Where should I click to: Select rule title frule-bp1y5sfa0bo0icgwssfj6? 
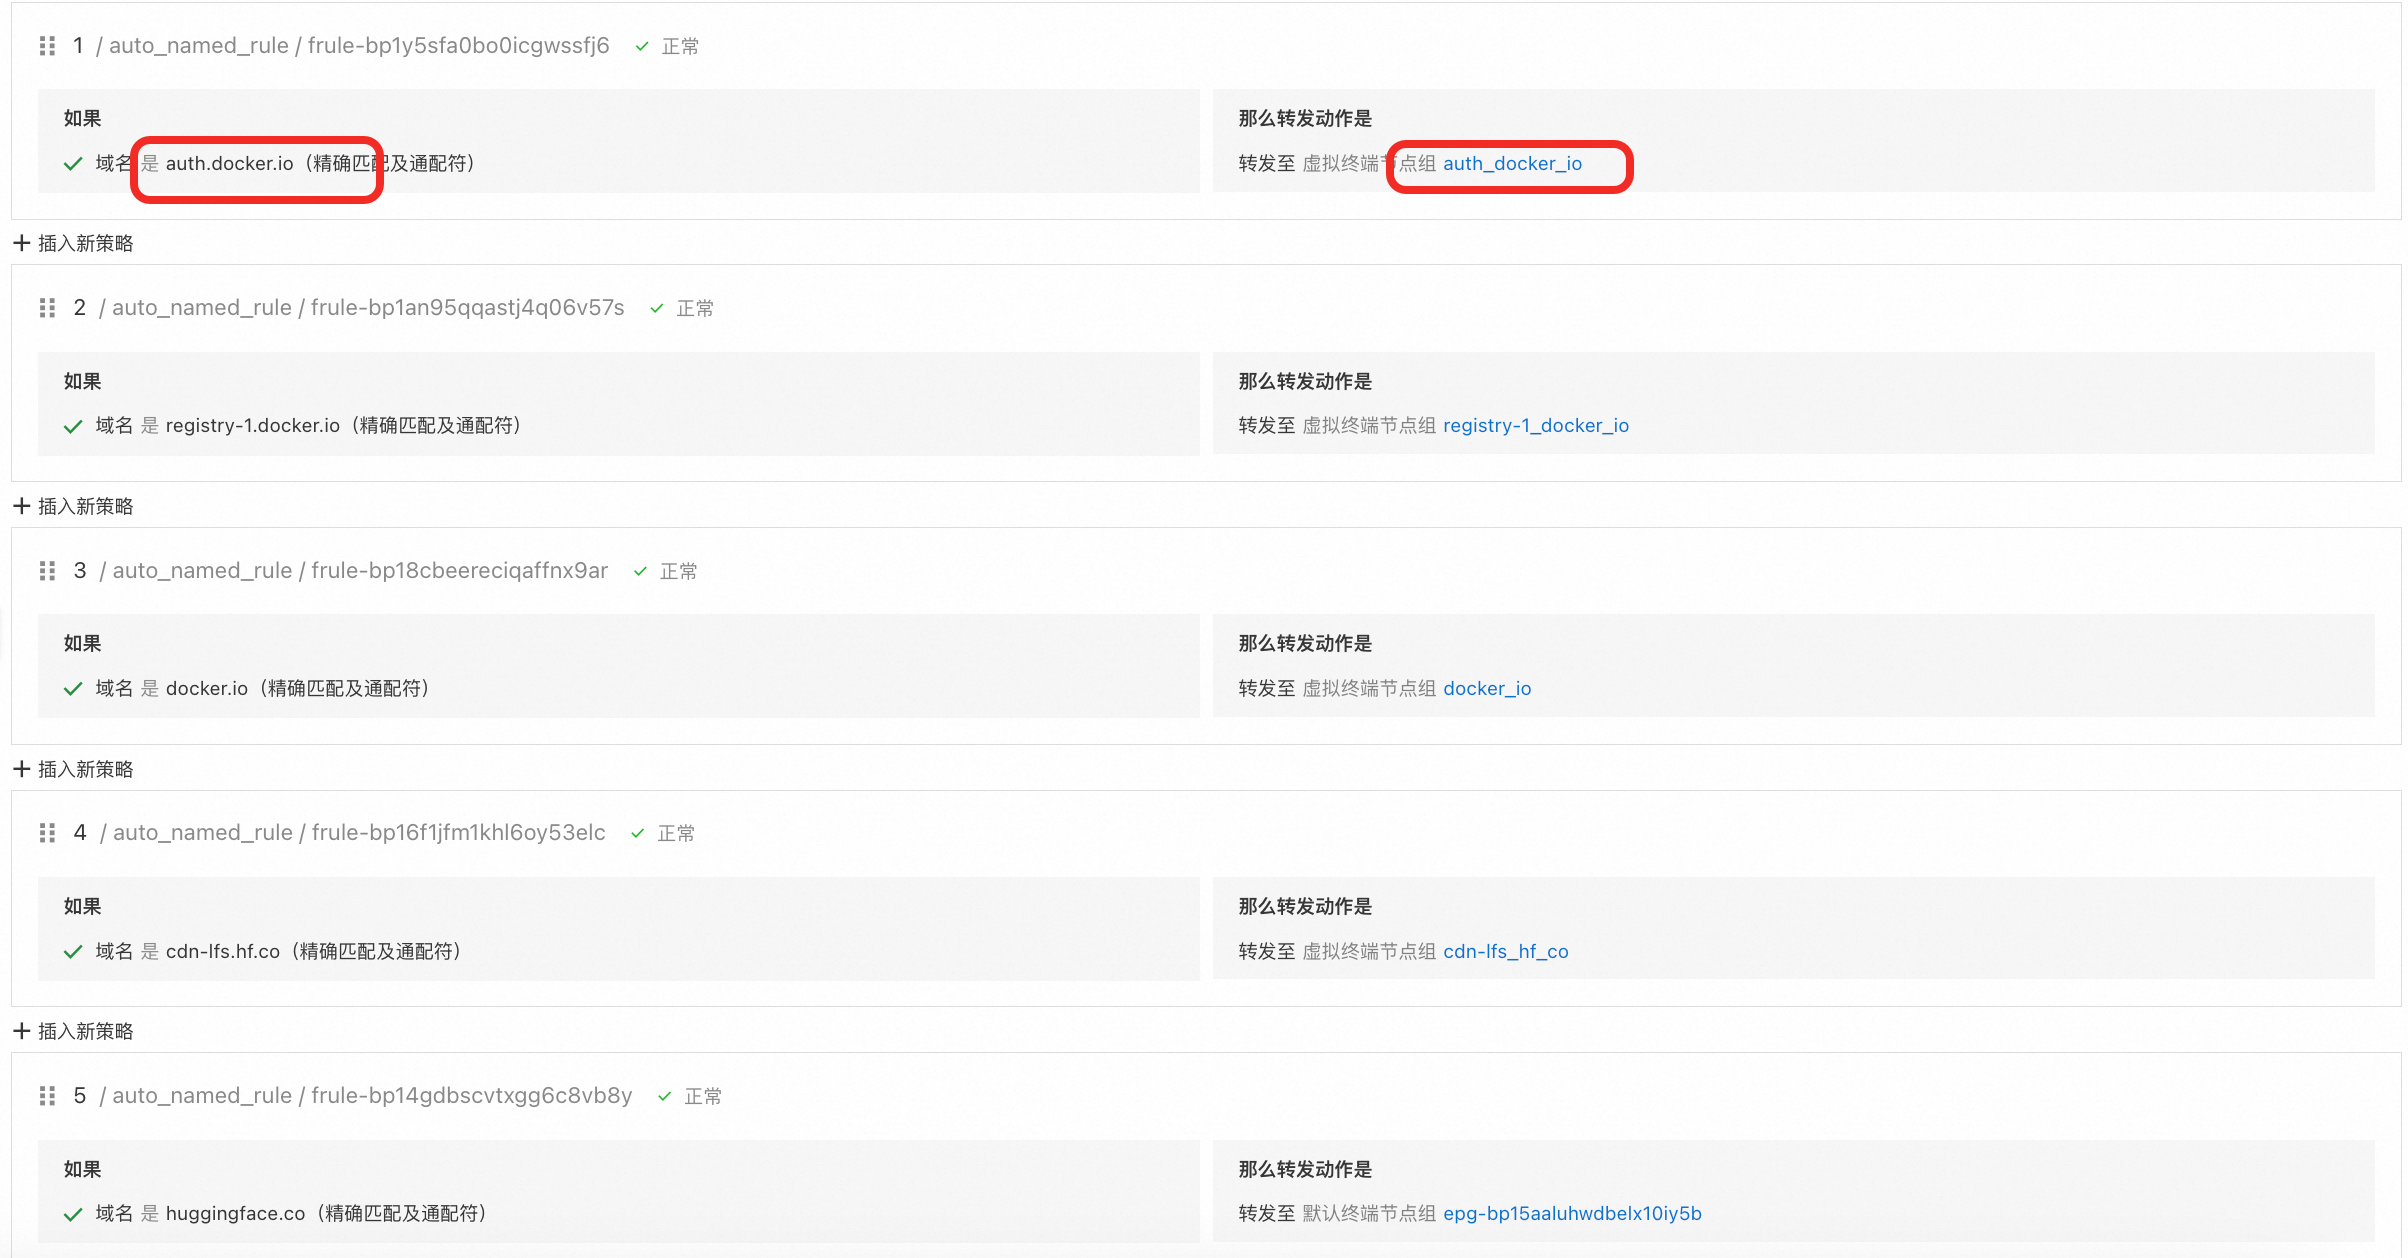458,46
